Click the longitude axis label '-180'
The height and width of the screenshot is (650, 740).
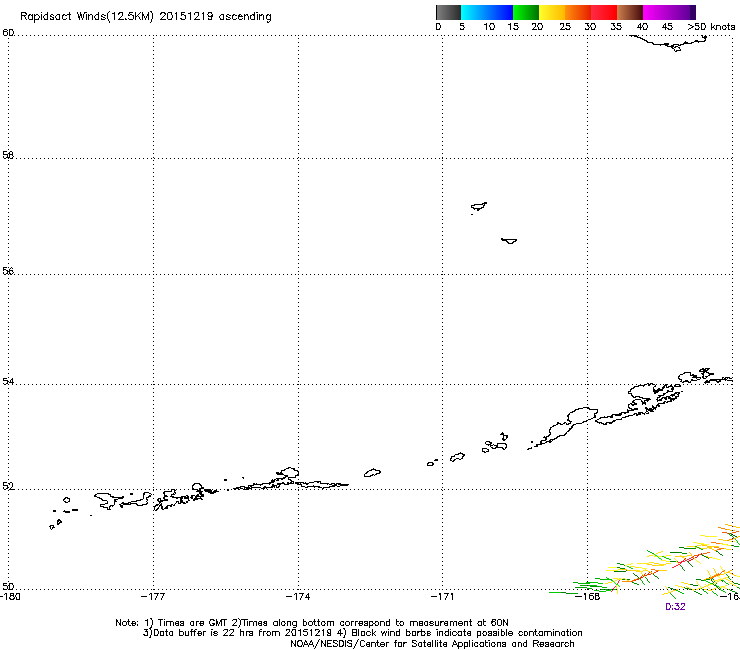tap(10, 597)
